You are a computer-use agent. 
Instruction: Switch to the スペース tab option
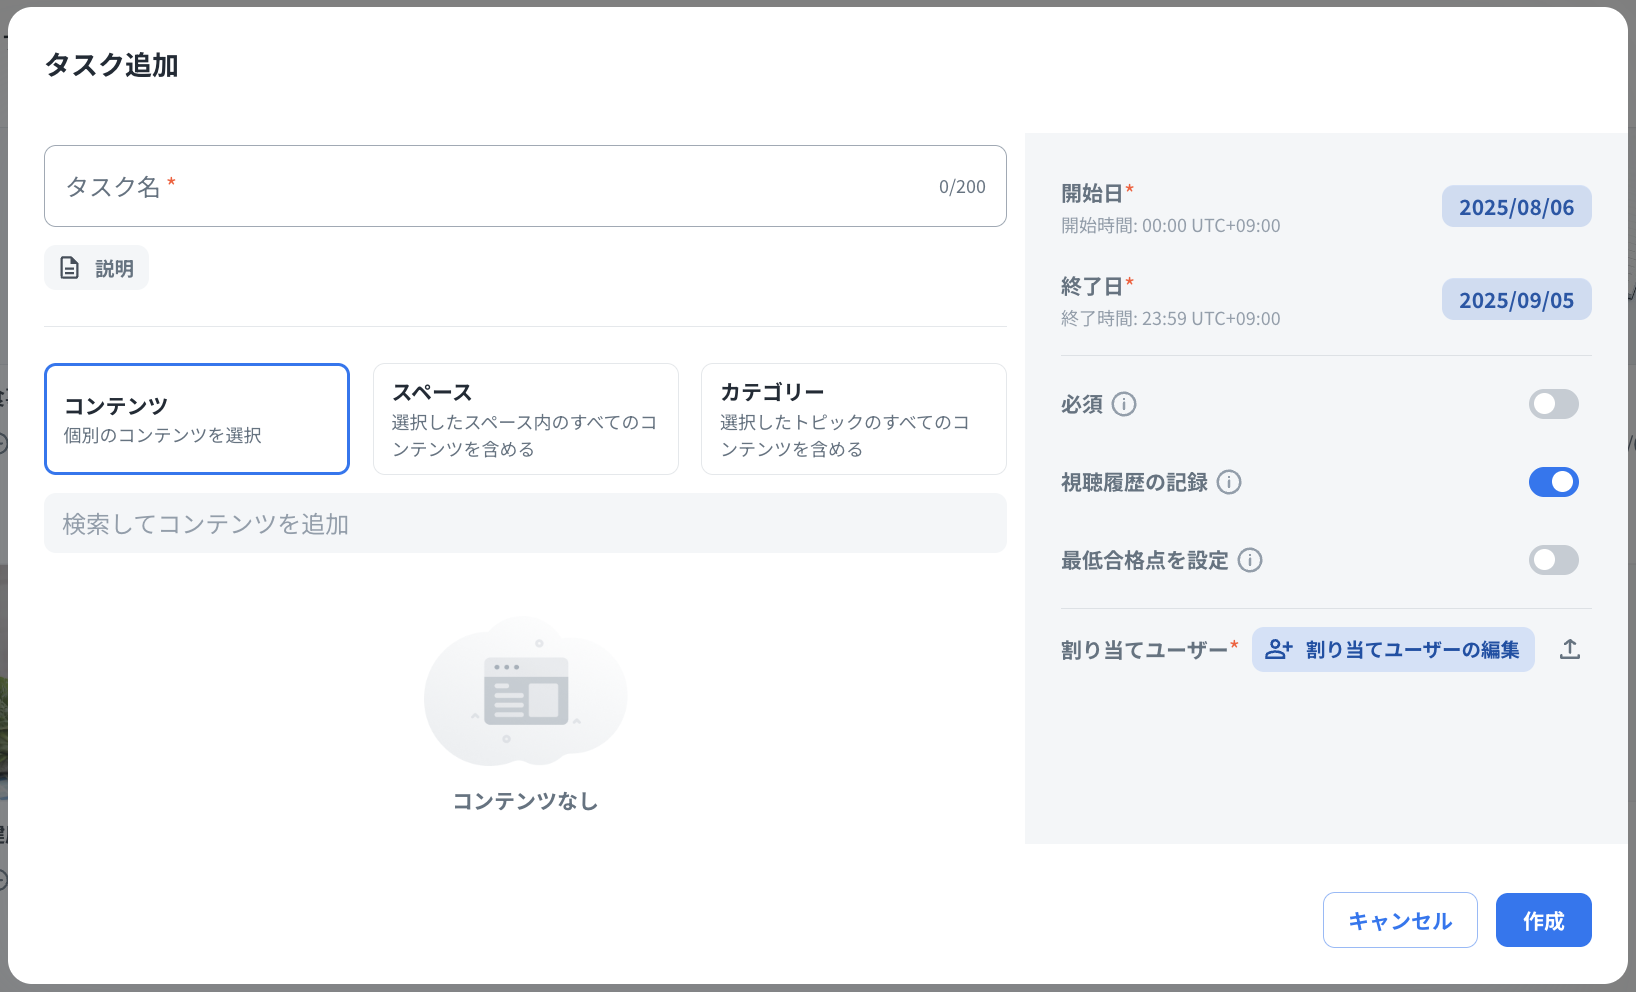point(525,419)
